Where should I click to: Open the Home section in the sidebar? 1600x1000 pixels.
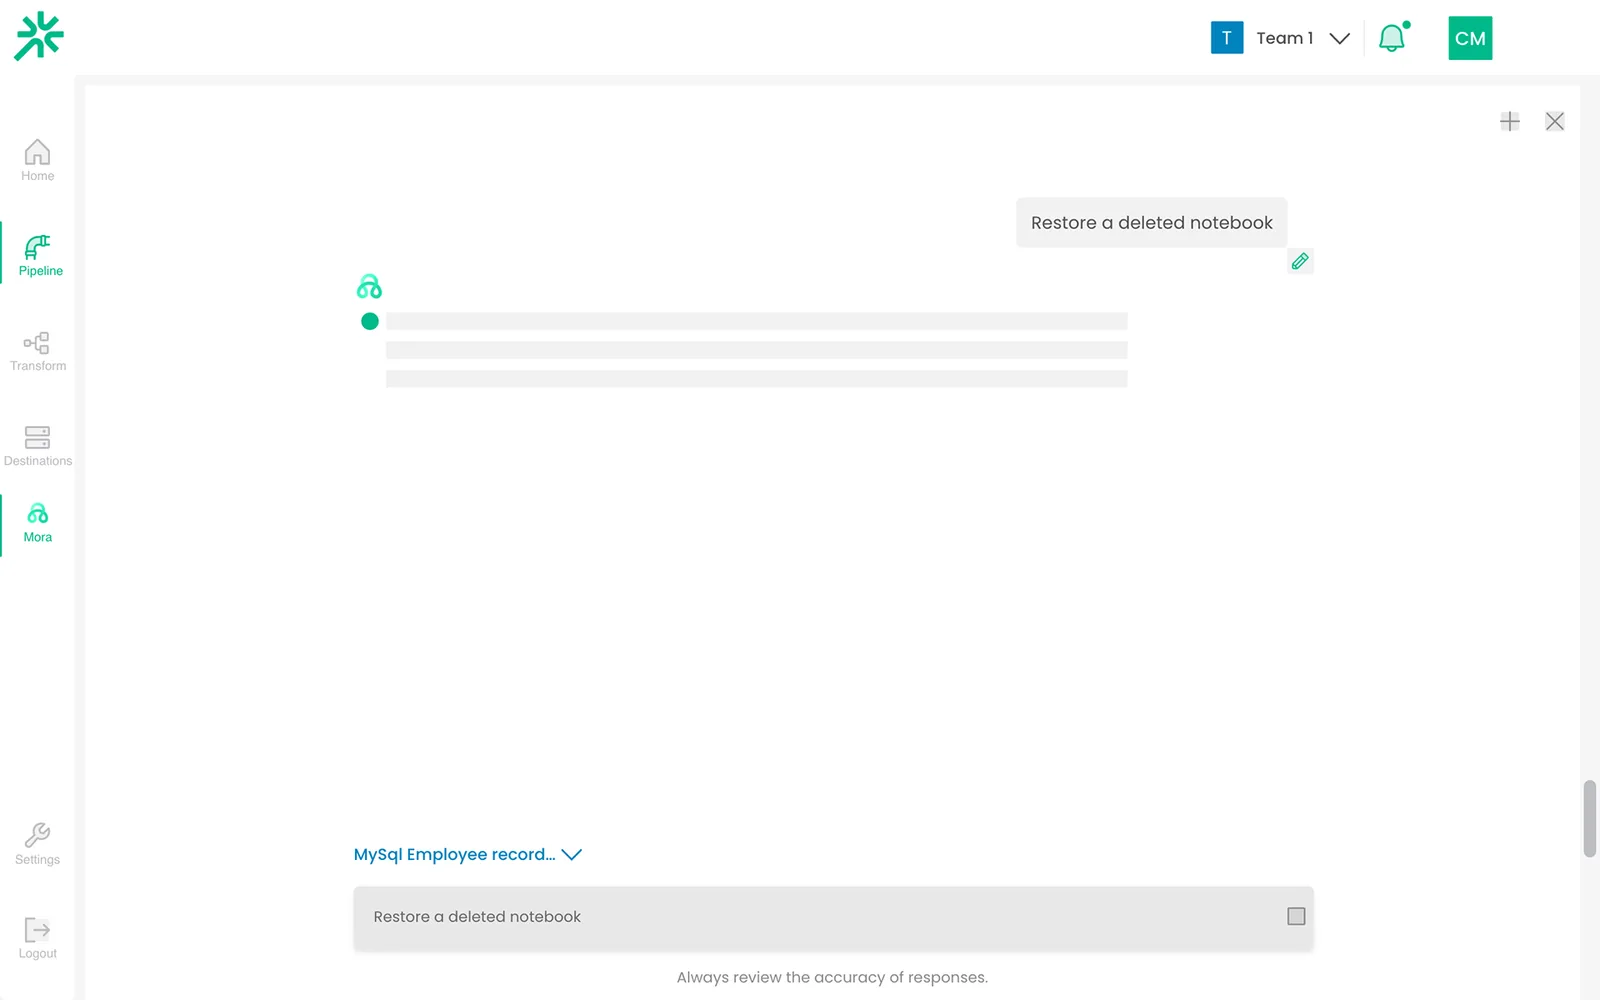pyautogui.click(x=37, y=160)
